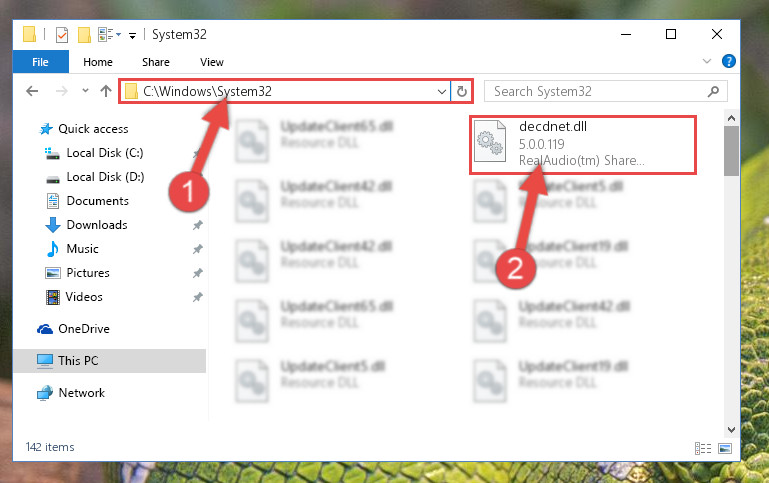
Task: Open the Explorer help question mark
Action: pyautogui.click(x=728, y=61)
